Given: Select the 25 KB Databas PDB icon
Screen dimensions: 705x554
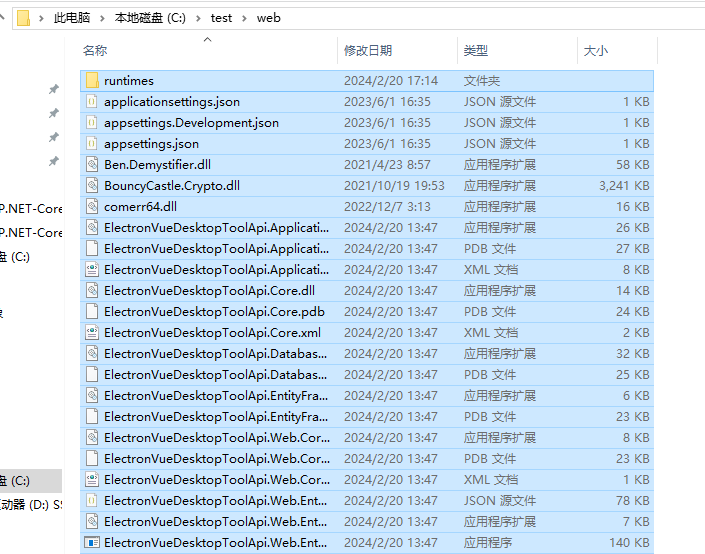Looking at the screenshot, I should [92, 375].
